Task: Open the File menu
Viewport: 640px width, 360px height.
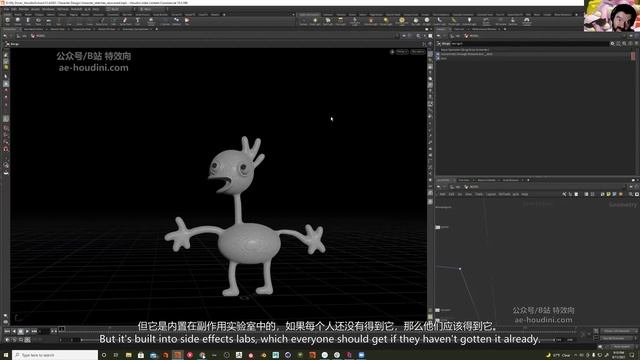Action: (7, 9)
